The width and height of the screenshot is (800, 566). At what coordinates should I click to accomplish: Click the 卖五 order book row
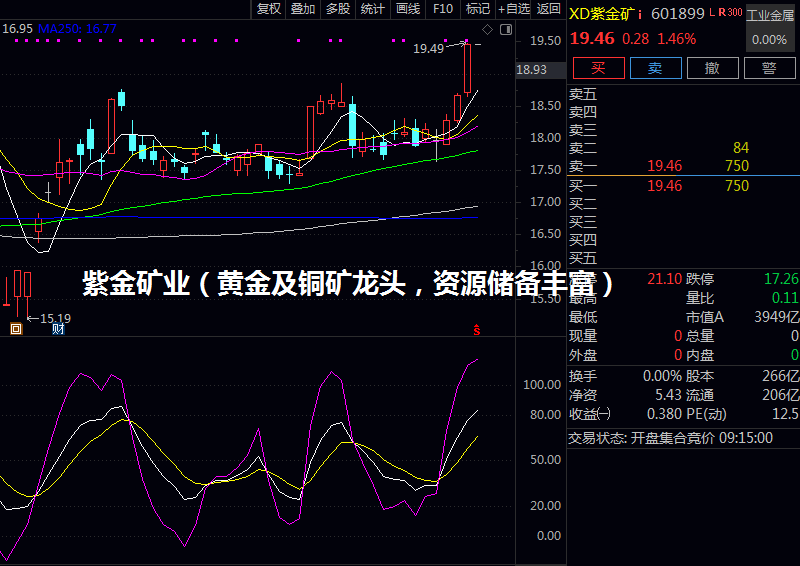click(684, 94)
